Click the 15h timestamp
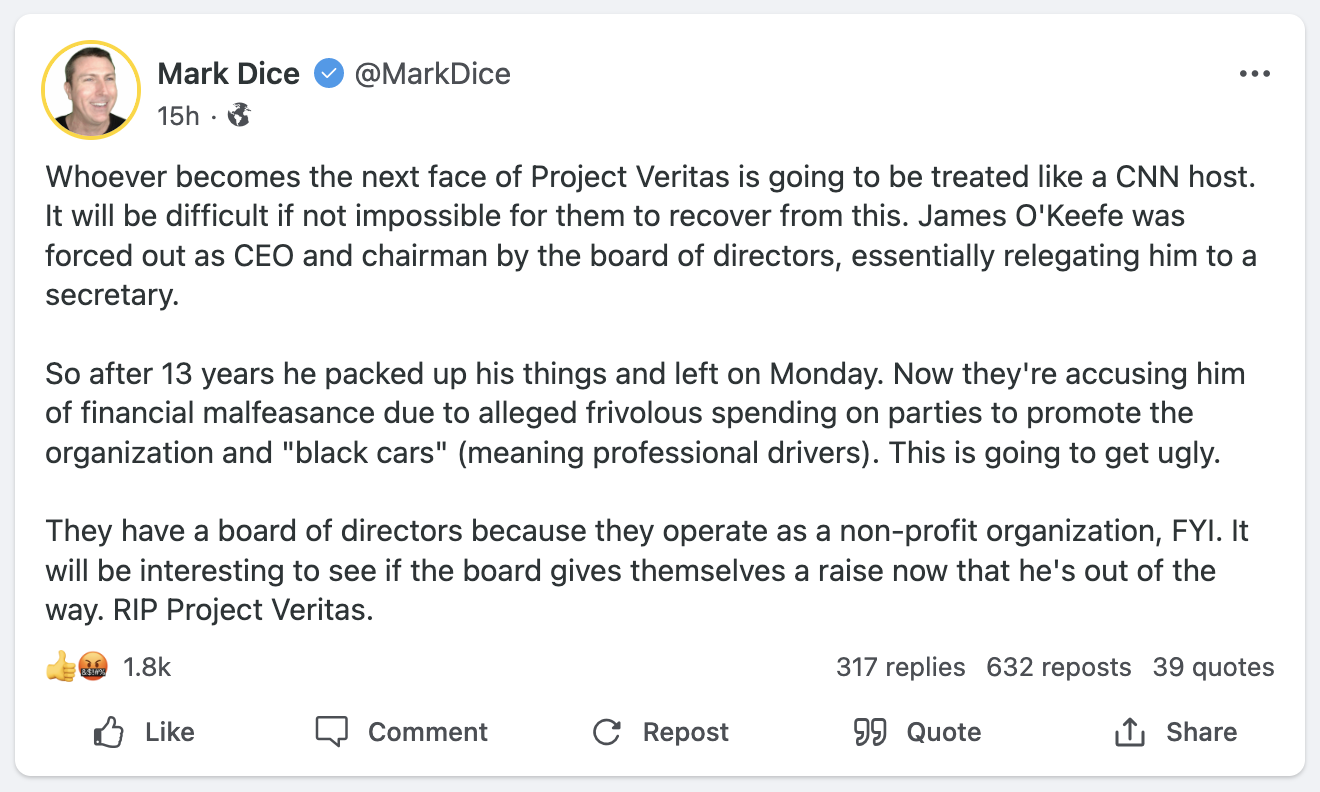 tap(176, 115)
